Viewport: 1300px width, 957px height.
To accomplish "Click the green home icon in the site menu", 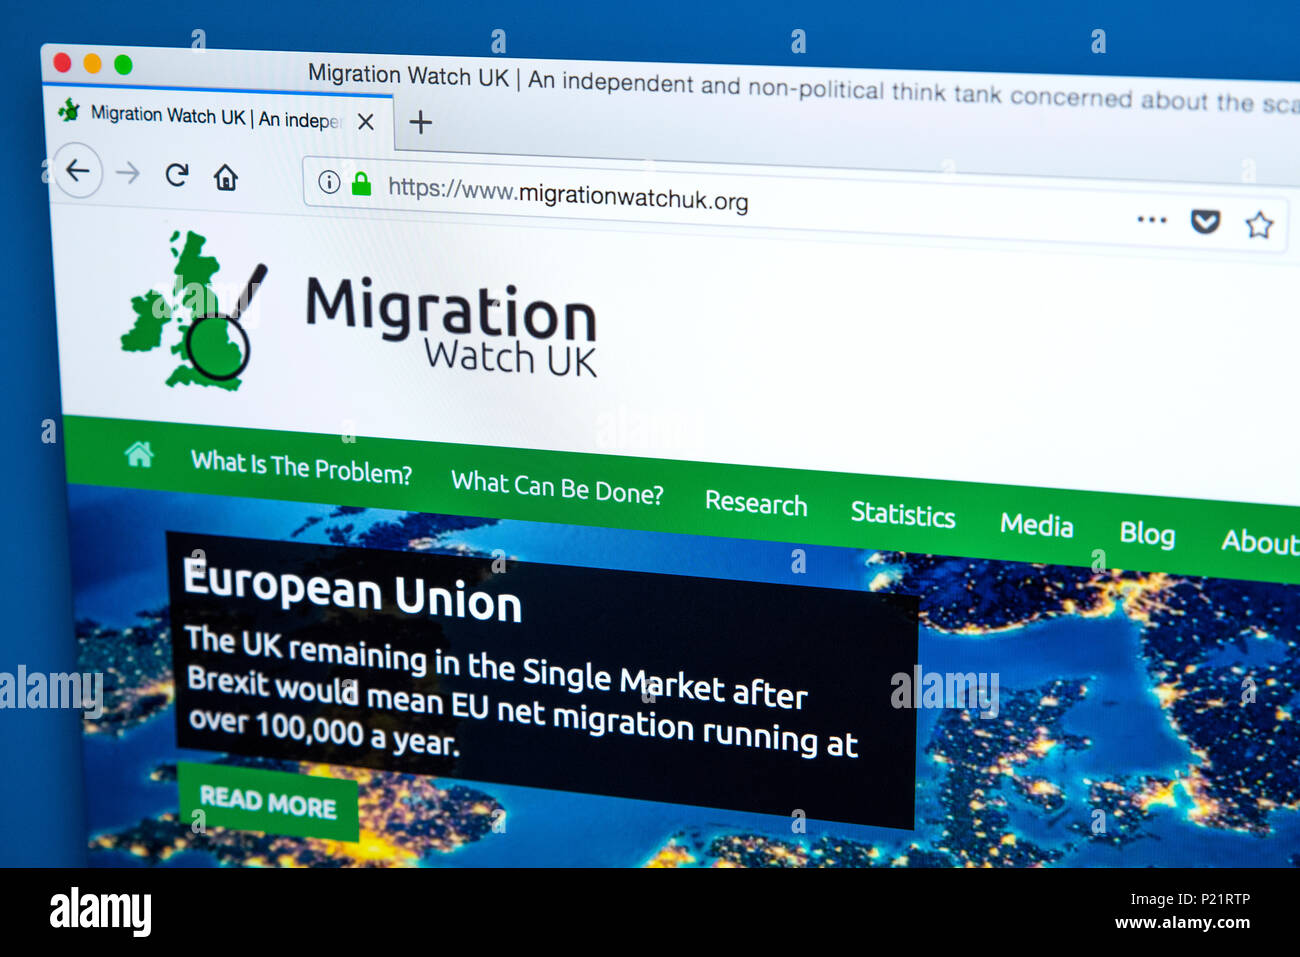I will coord(139,455).
